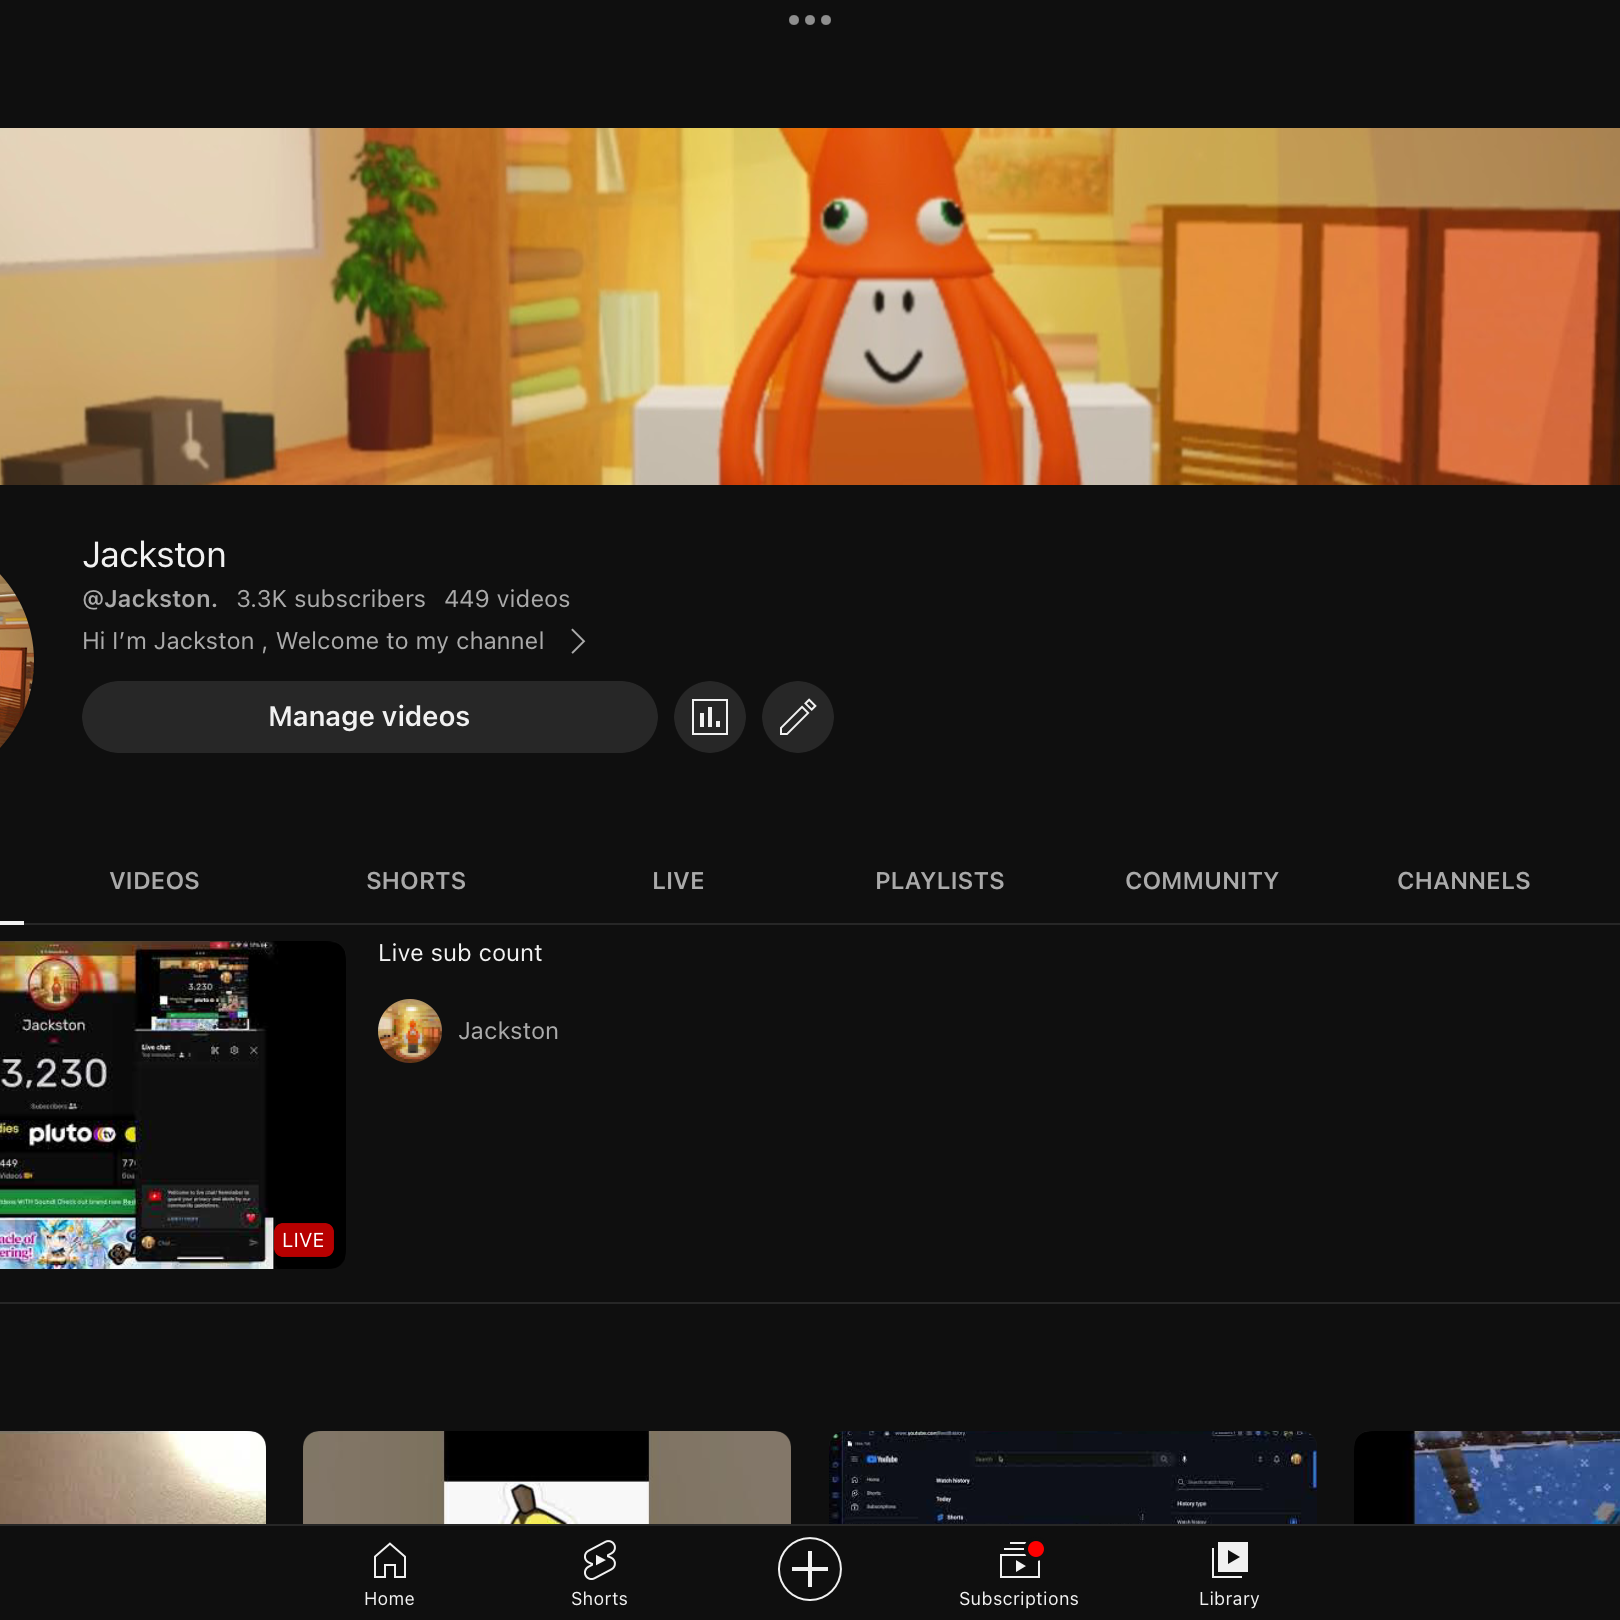1620x1620 pixels.
Task: Open the Live sub count thumbnail
Action: pos(173,1105)
